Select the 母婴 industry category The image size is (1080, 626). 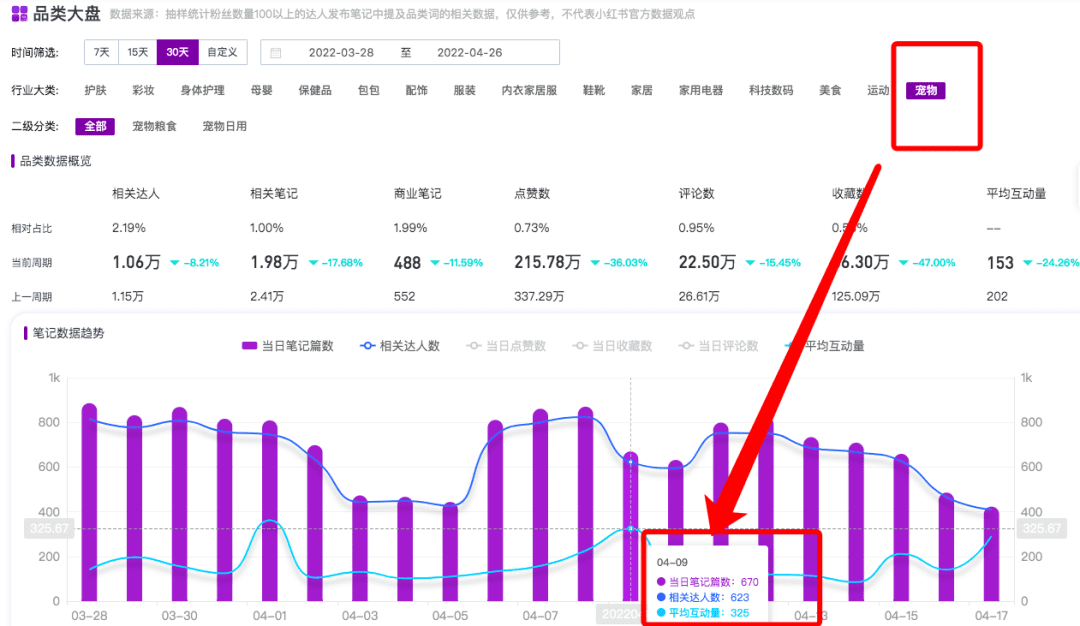point(262,90)
